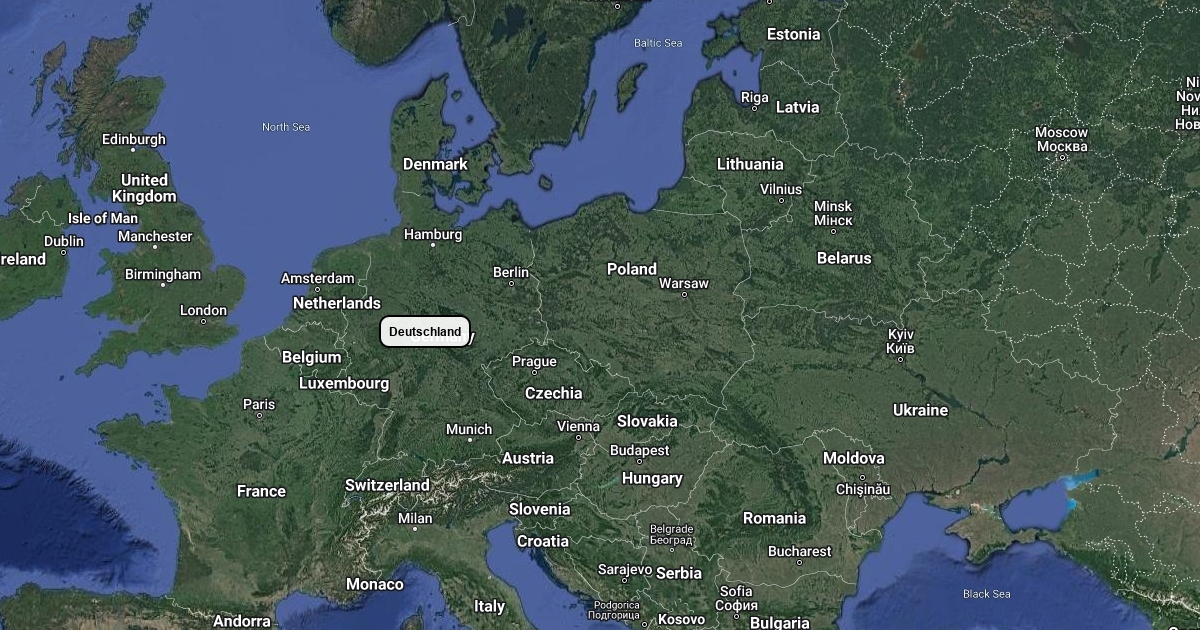This screenshot has width=1200, height=630.
Task: Click the France country label
Action: click(261, 491)
